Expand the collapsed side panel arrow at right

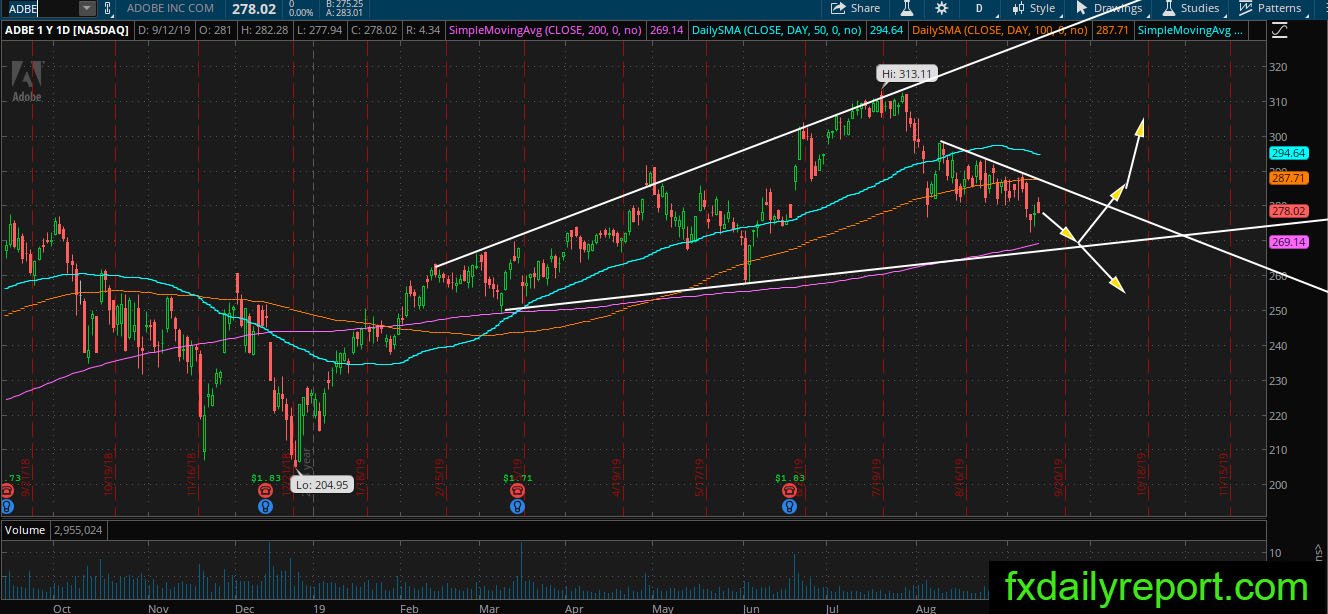pyautogui.click(x=1320, y=548)
